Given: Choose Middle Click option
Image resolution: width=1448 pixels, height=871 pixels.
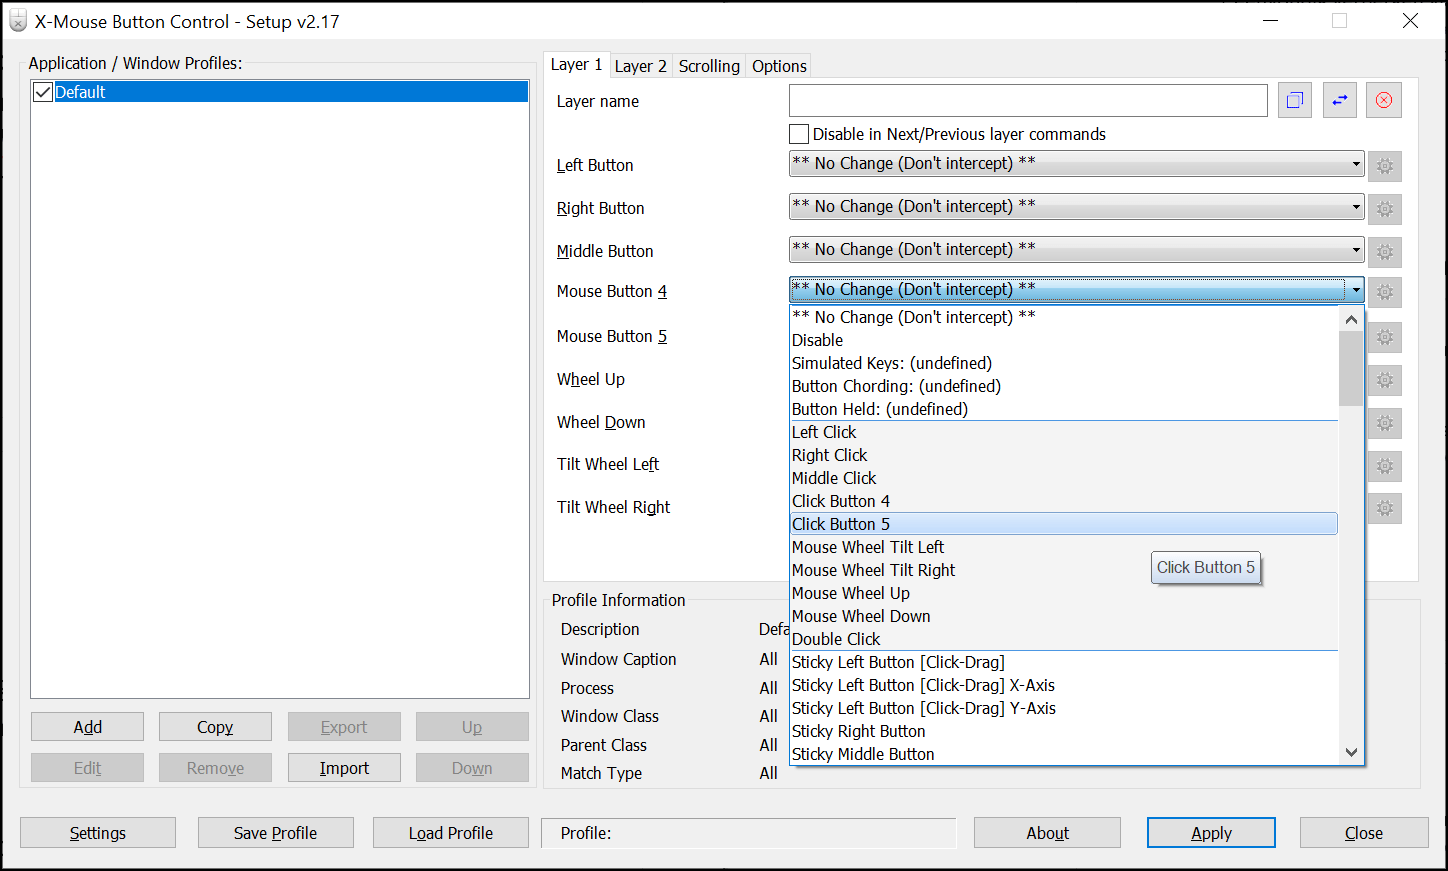Looking at the screenshot, I should click(1064, 478).
